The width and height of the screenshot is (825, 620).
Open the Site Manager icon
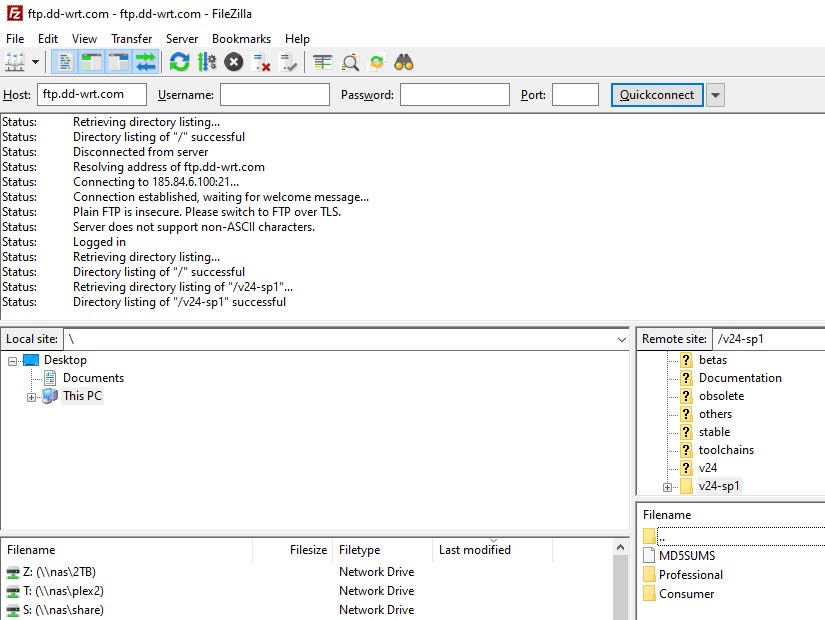[15, 63]
